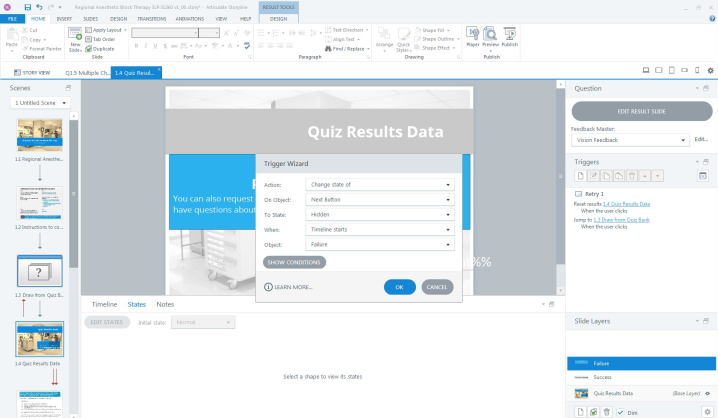
Task: Follow the 1.3 Draw from Quiz Bank link
Action: click(x=621, y=220)
